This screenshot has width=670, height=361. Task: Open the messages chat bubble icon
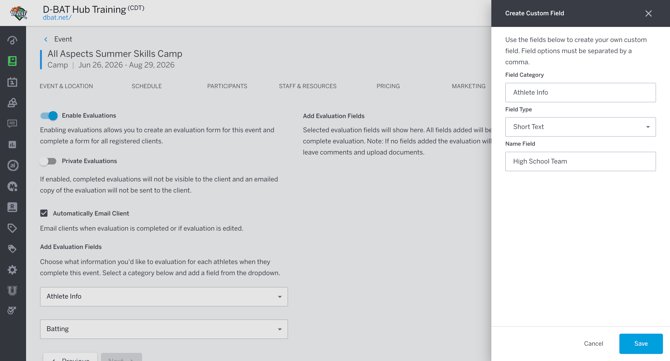[x=12, y=124]
